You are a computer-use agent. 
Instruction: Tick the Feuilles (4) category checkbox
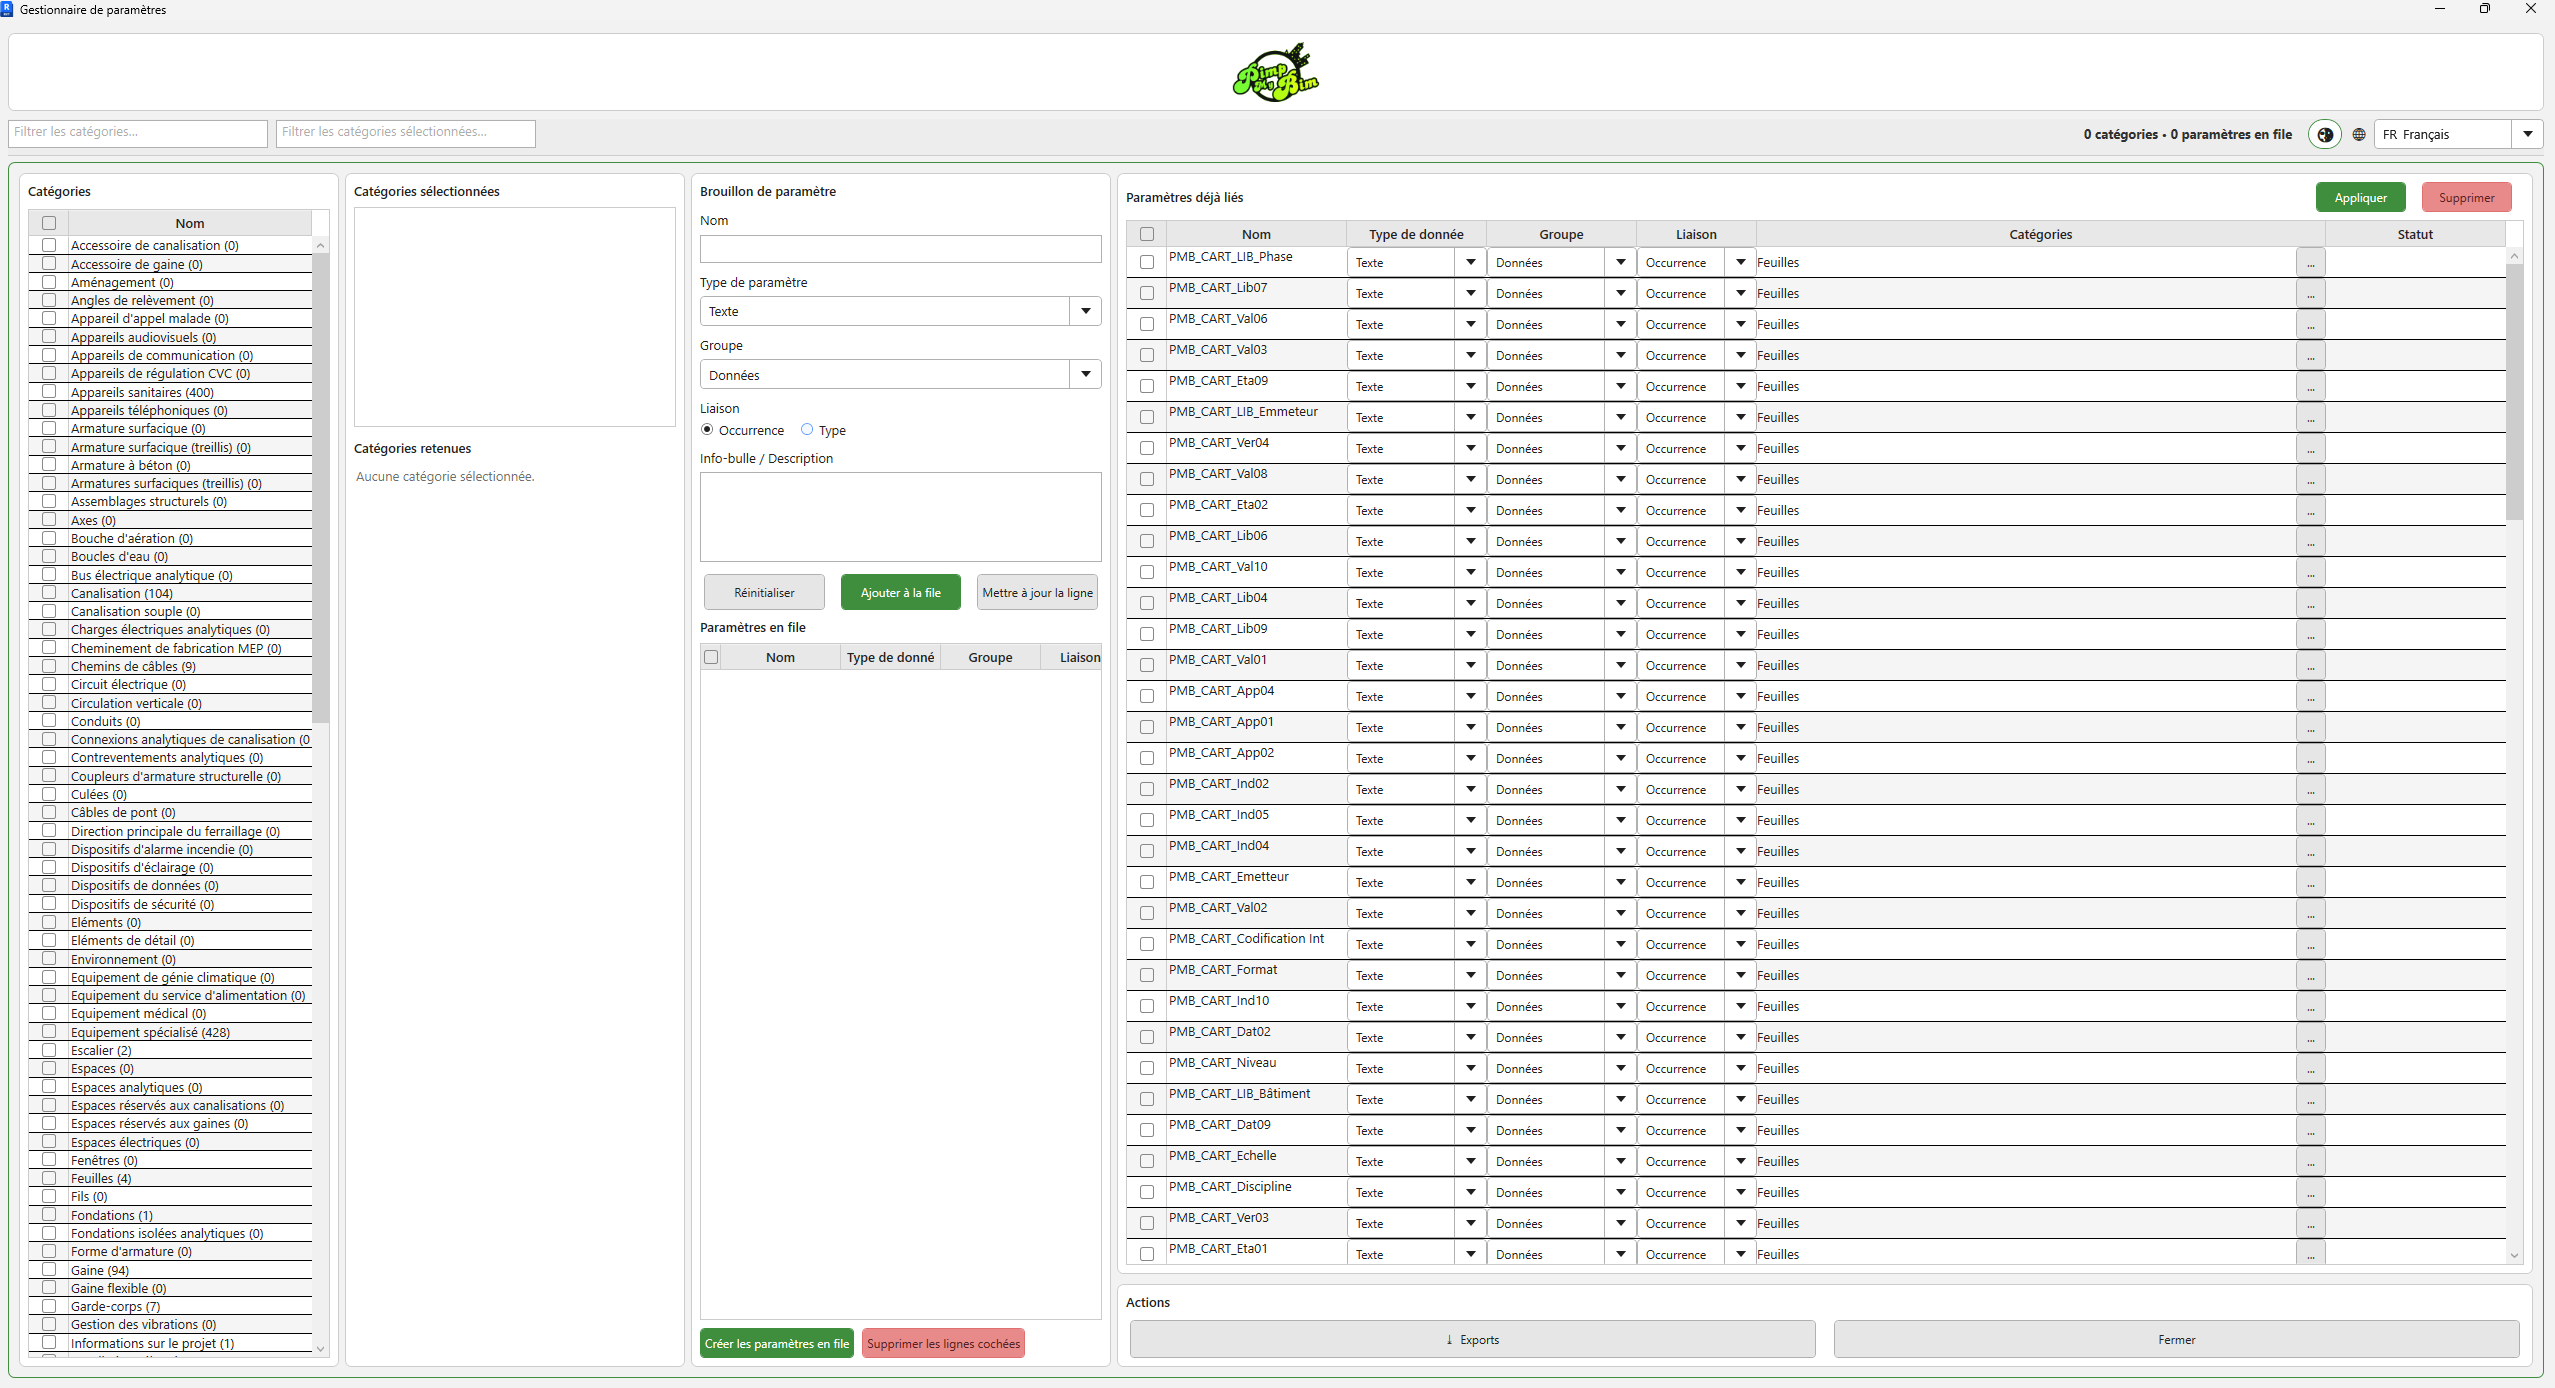tap(49, 1178)
